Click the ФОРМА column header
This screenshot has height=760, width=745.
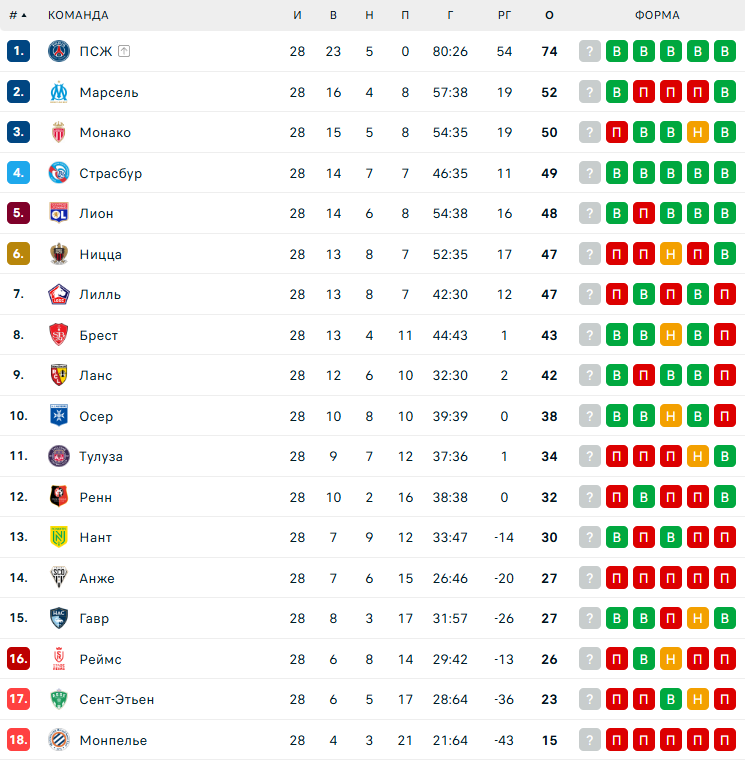657,15
